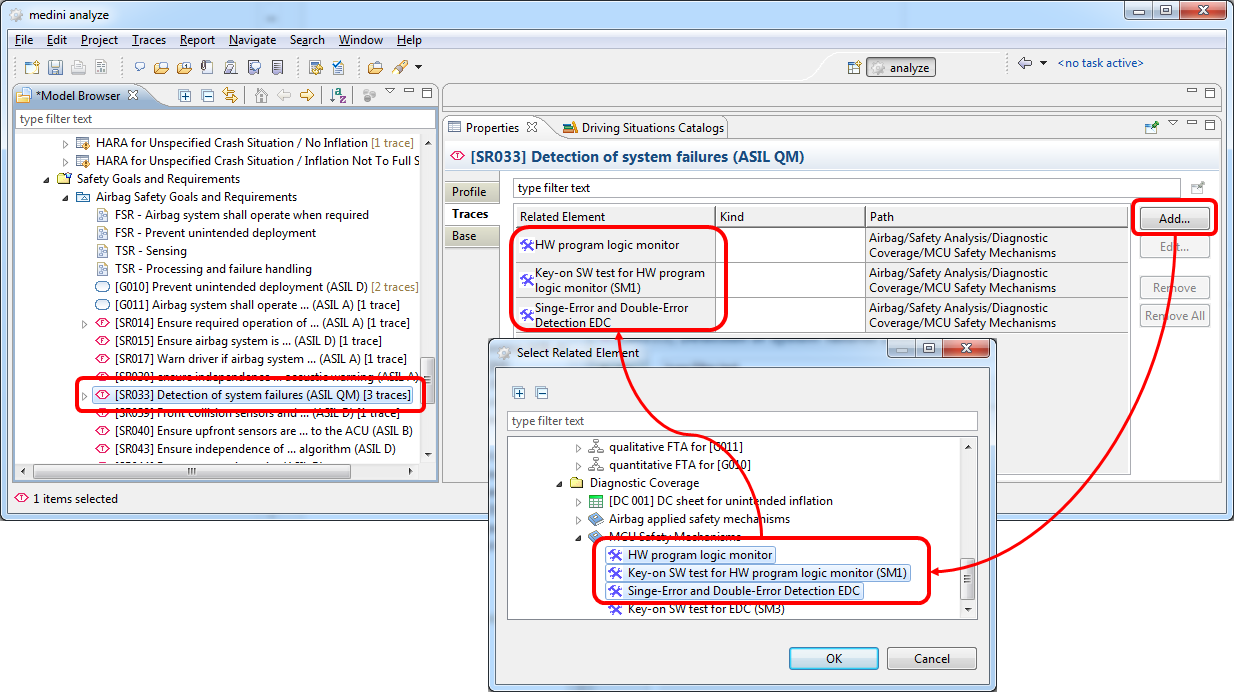The height and width of the screenshot is (692, 1234).
Task: Open the Traces menu
Action: point(149,40)
